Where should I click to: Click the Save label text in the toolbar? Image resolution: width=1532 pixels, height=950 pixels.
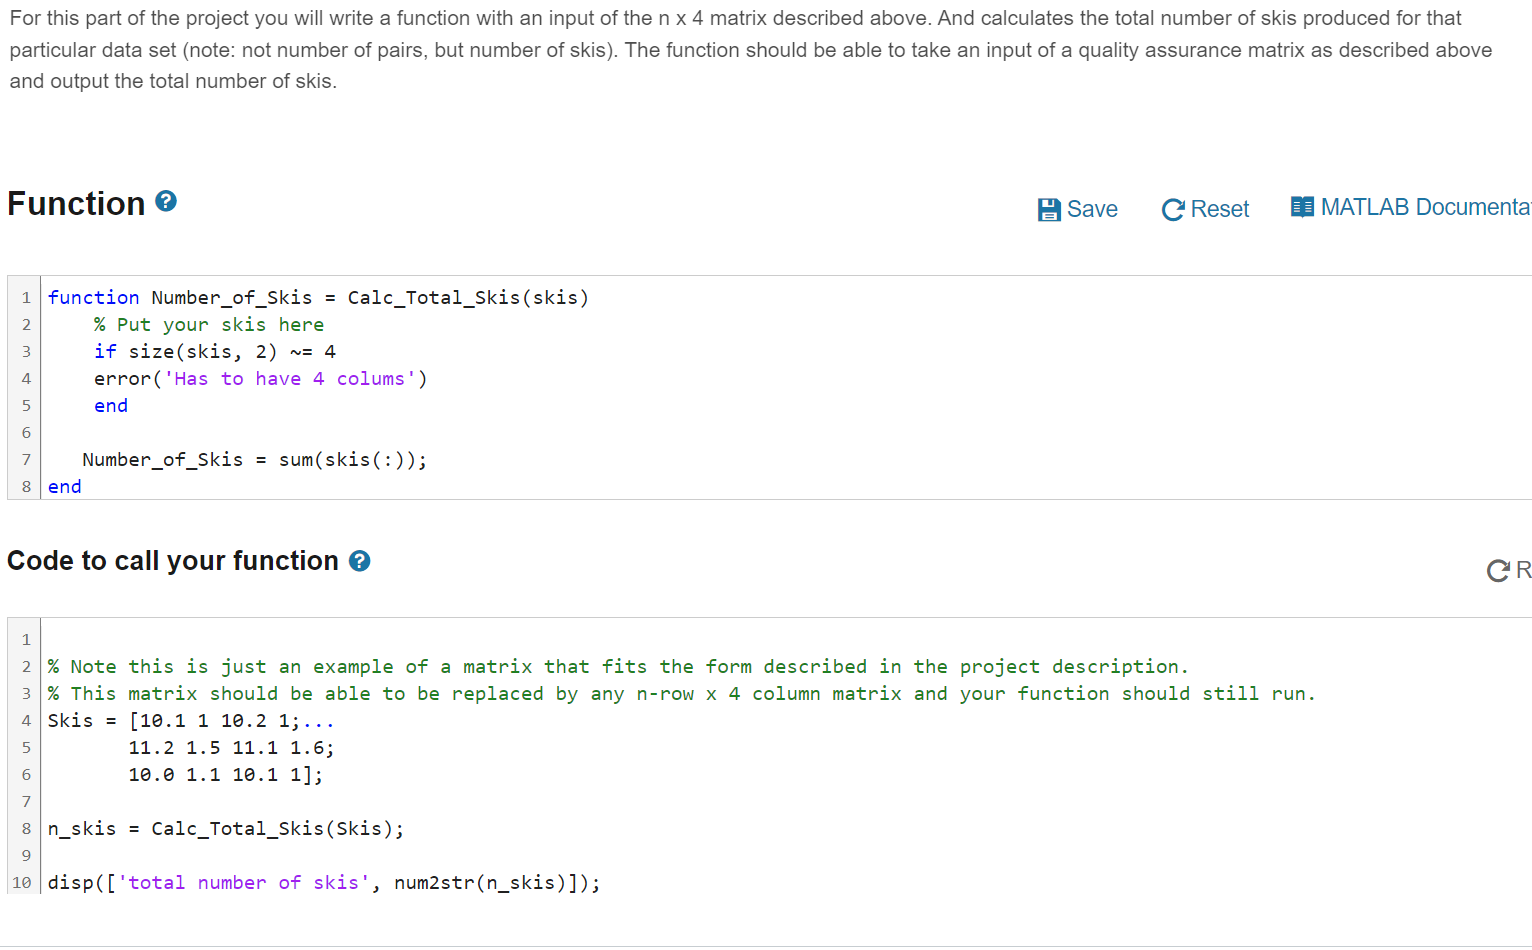coord(1093,209)
